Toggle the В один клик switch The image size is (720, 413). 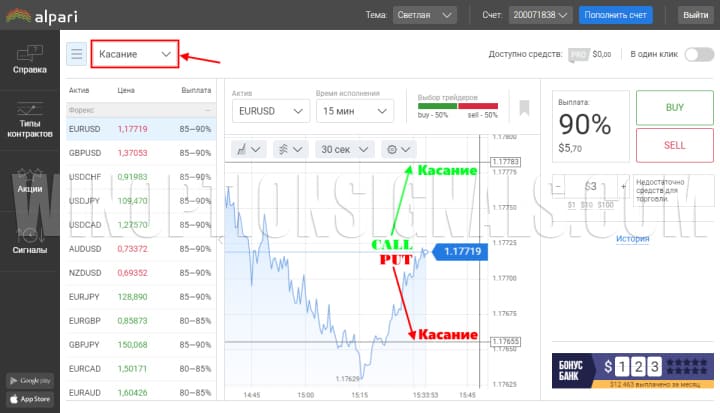697,54
